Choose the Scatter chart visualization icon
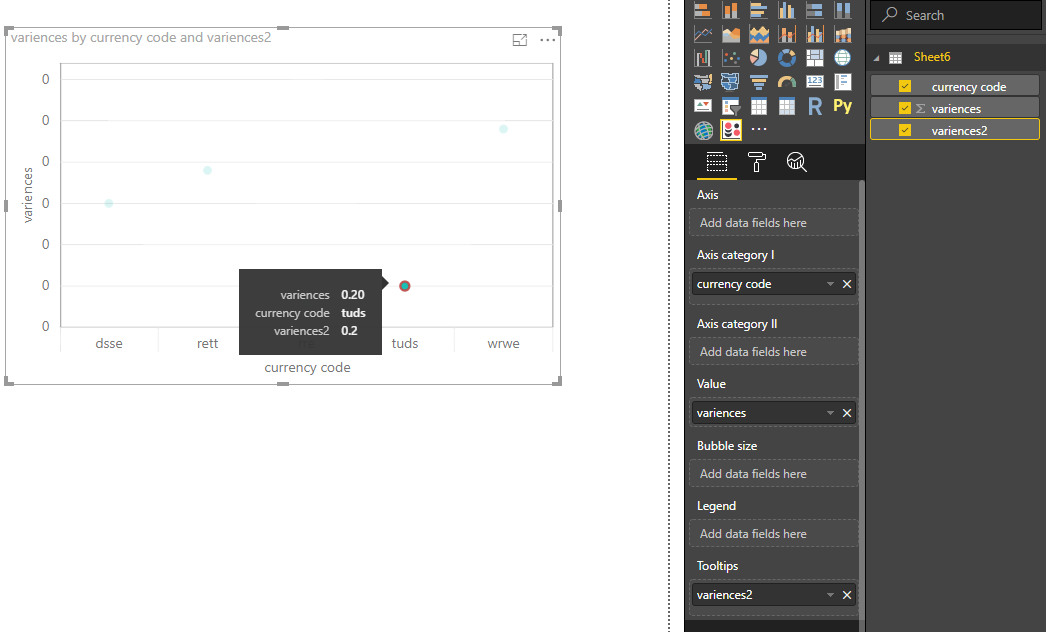 pyautogui.click(x=731, y=58)
